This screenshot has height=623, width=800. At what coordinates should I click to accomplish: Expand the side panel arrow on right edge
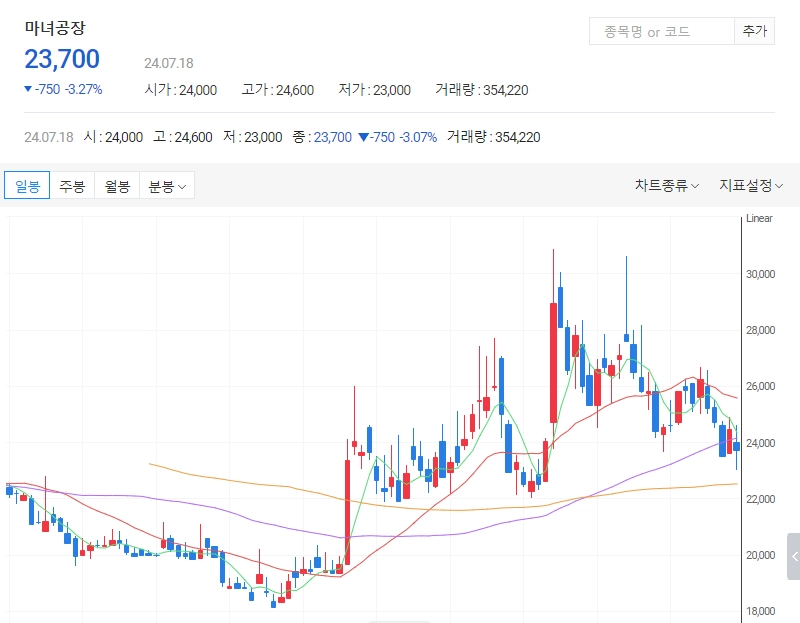point(794,556)
